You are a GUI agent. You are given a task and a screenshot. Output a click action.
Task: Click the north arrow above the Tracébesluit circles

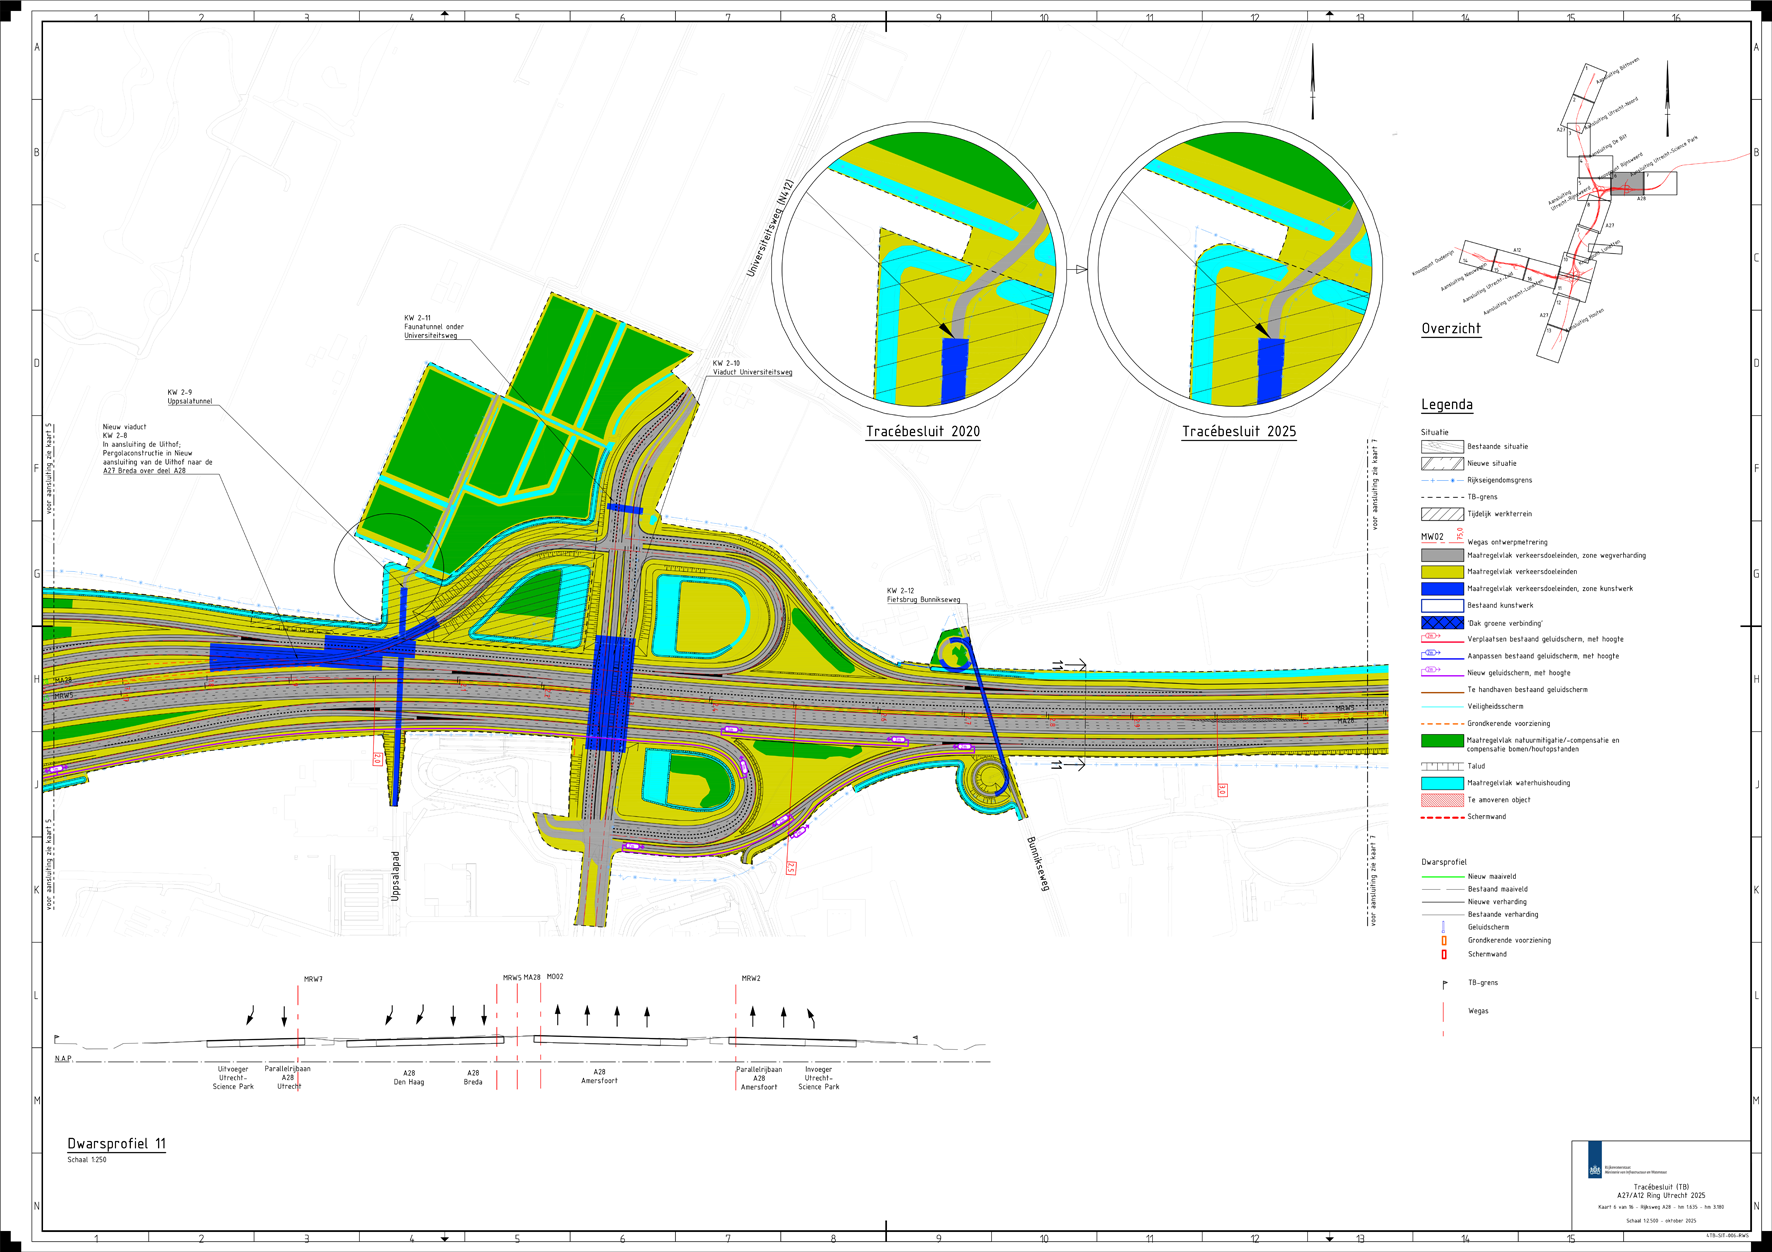1313,80
